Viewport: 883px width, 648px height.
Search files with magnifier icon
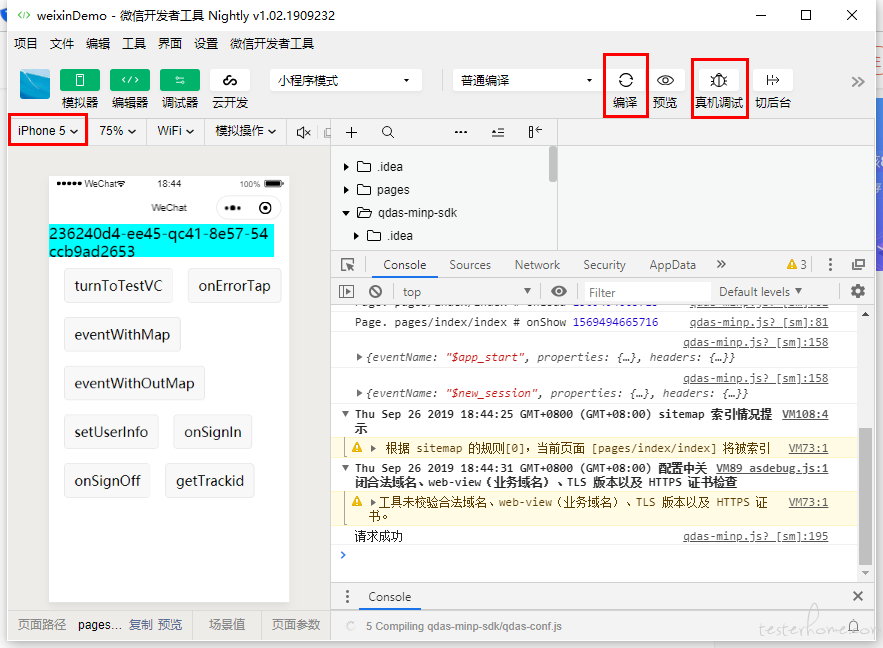[387, 132]
